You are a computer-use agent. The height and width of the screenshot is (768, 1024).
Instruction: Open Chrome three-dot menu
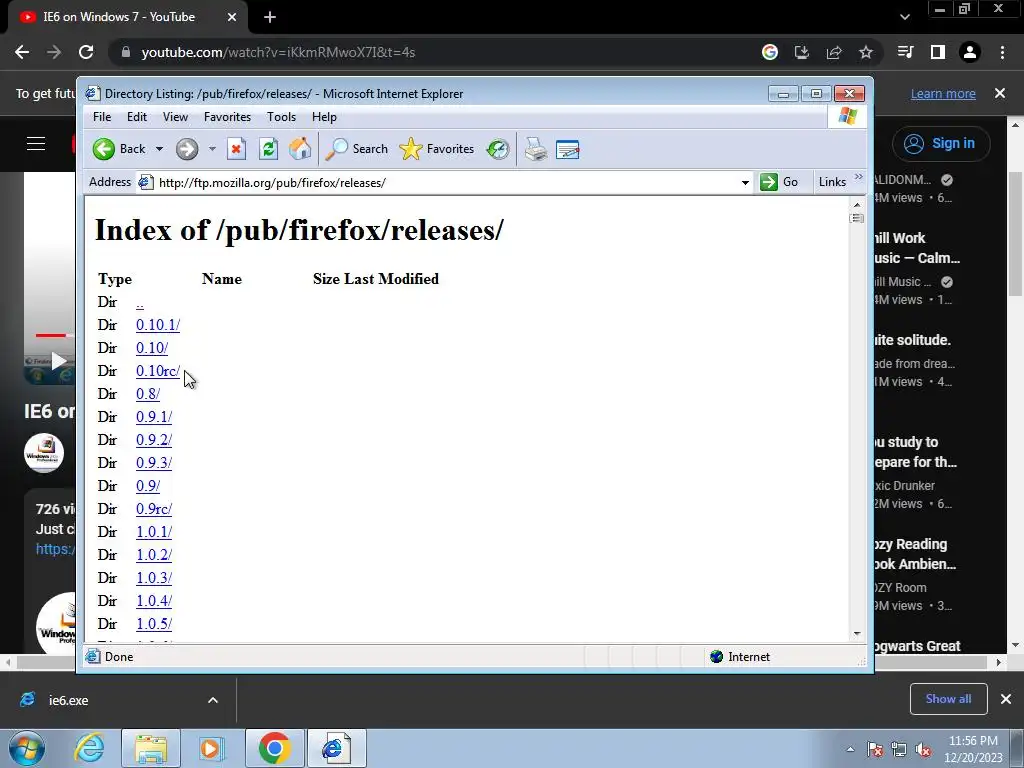[1002, 52]
